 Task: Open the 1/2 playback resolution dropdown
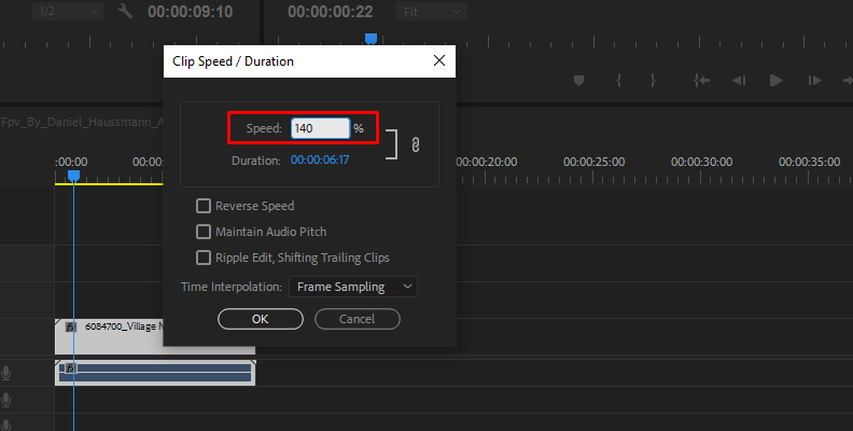pyautogui.click(x=68, y=11)
